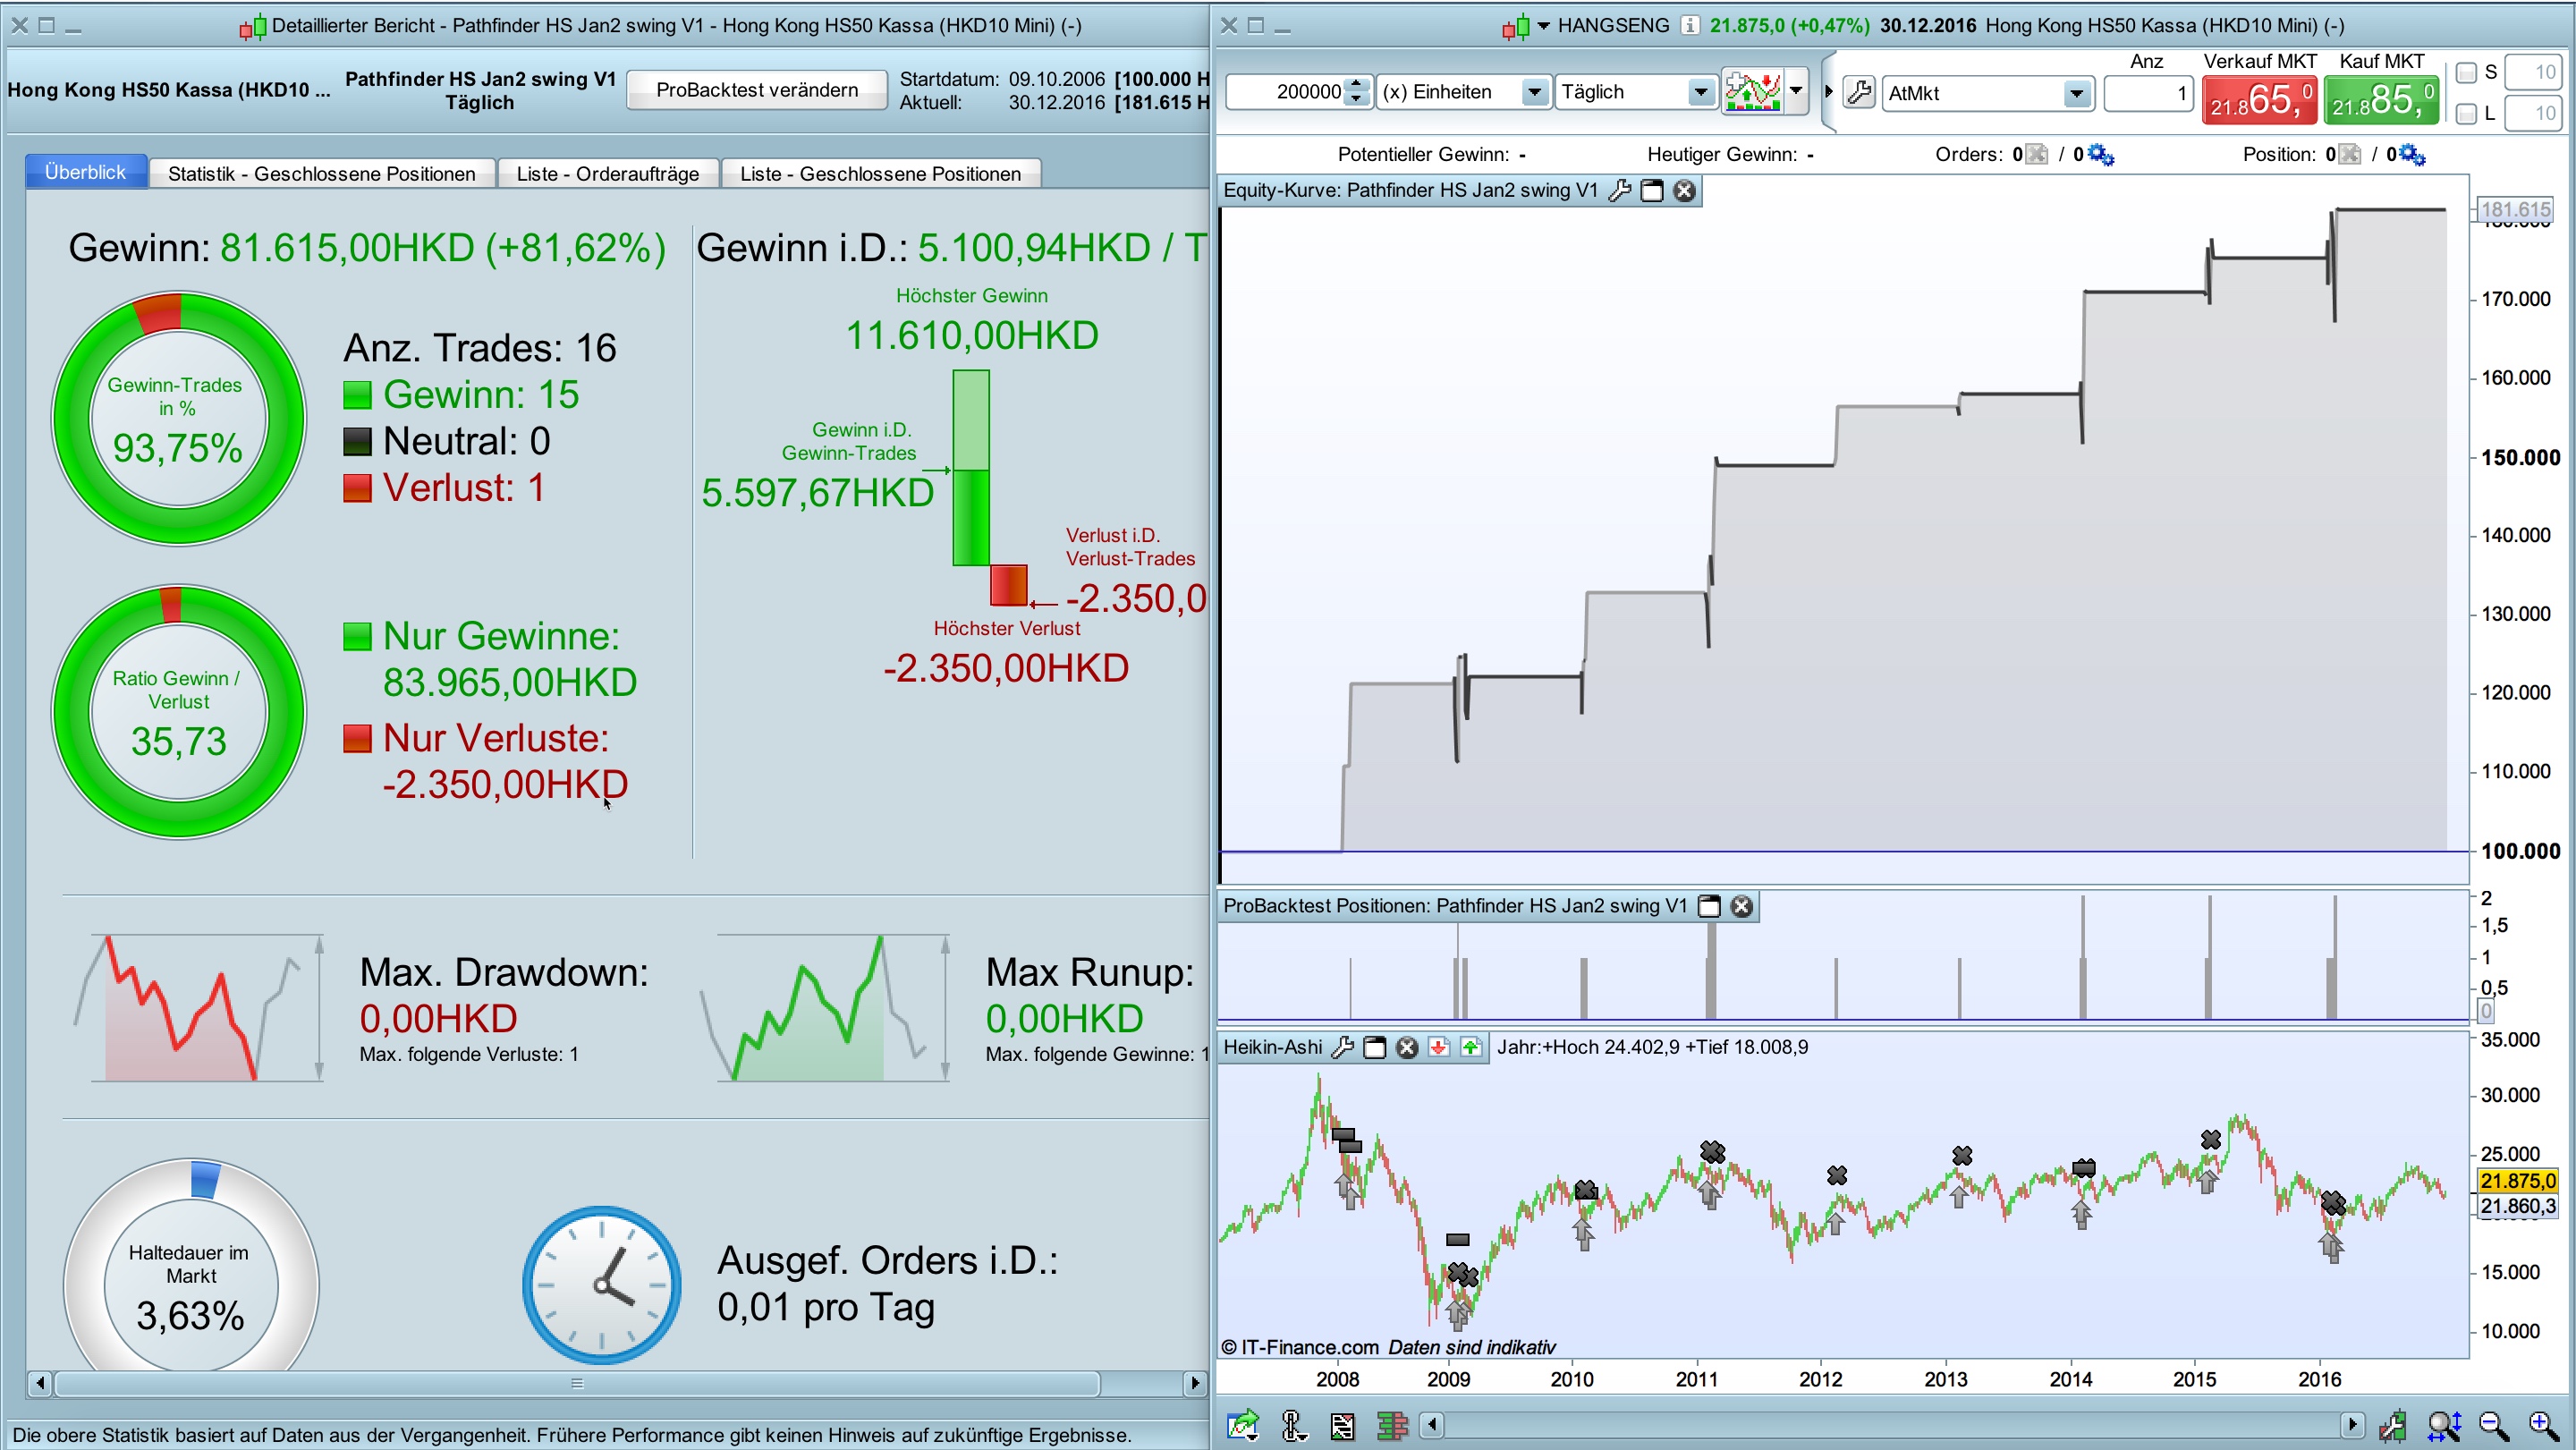
Task: Expand the (x) Einheiten dropdown
Action: (x=1533, y=93)
